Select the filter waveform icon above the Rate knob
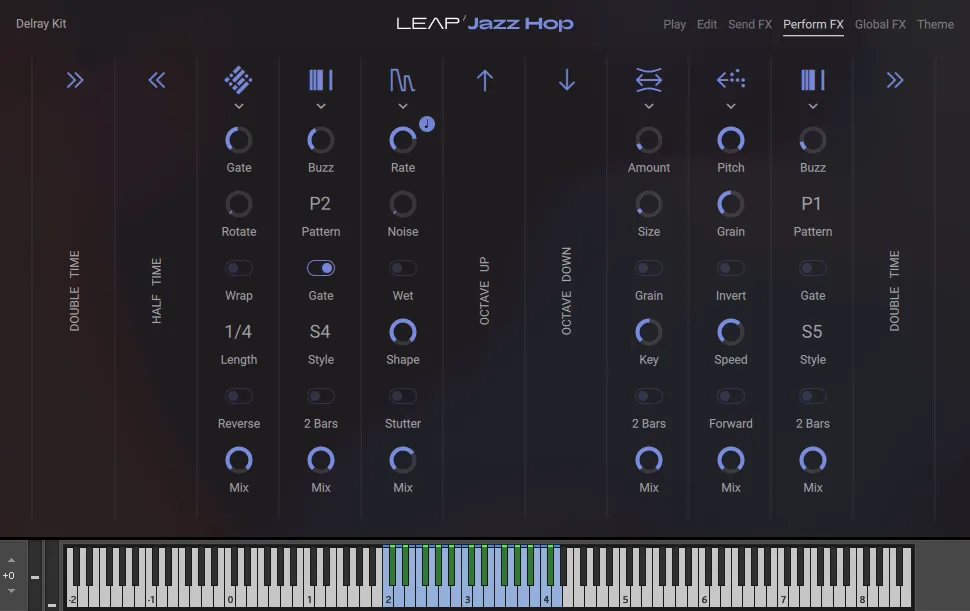Image resolution: width=970 pixels, height=611 pixels. (402, 80)
